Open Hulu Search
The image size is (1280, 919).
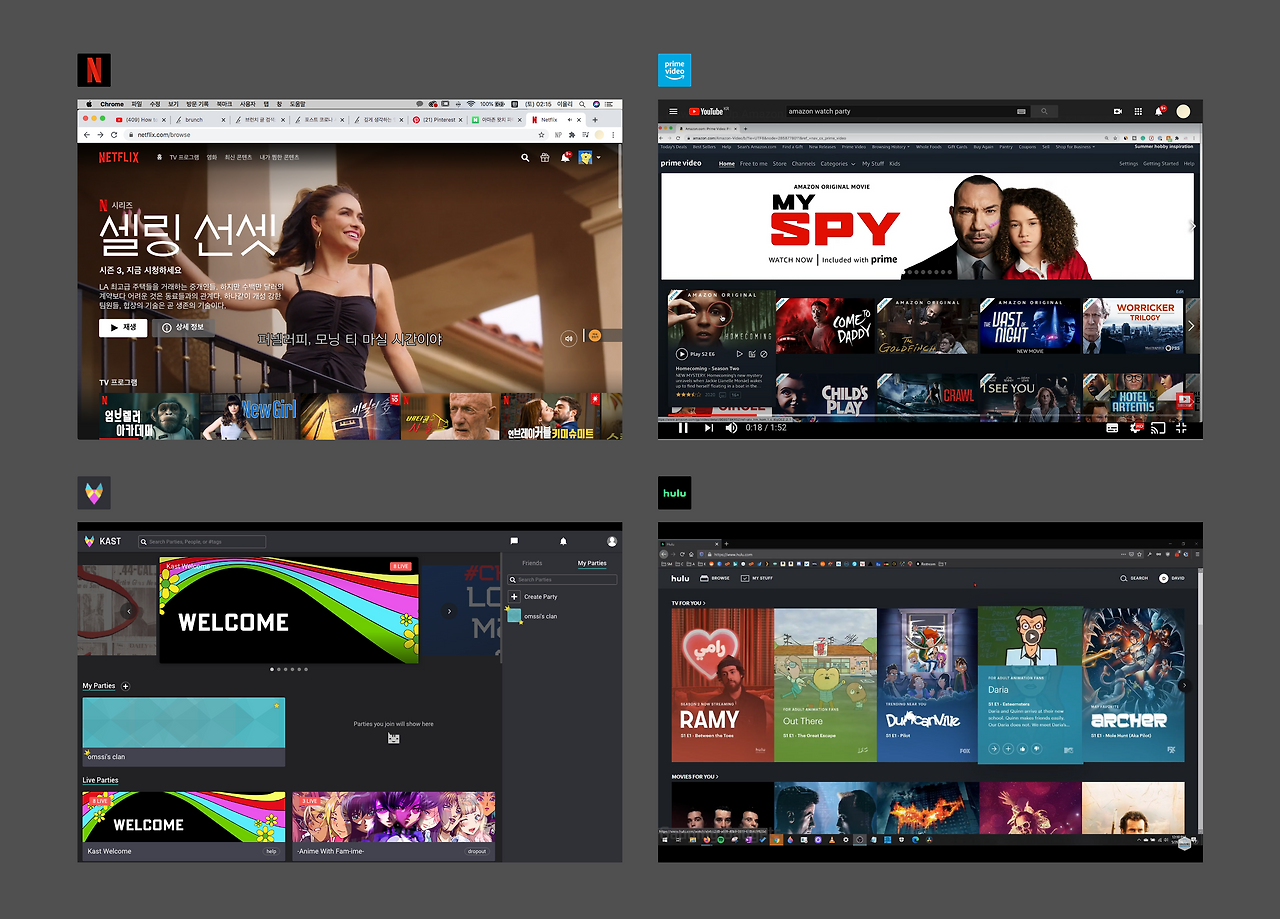point(1134,578)
